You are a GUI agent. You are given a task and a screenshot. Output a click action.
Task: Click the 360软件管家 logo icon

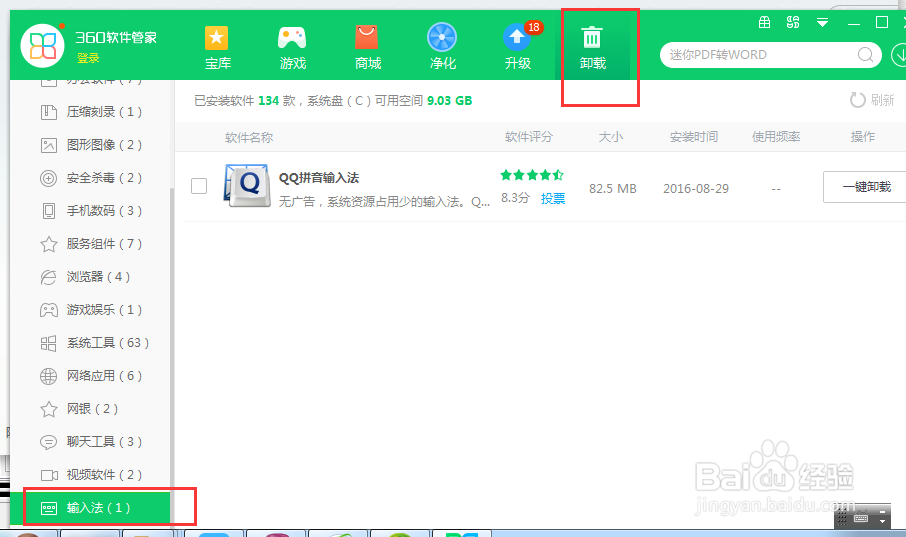click(42, 46)
